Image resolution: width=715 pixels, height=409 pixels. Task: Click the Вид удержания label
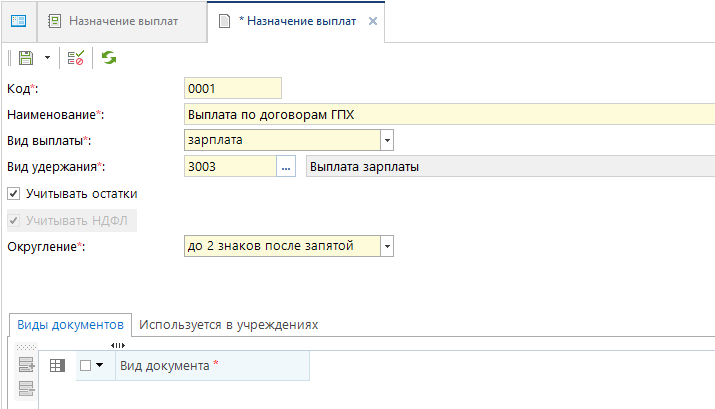pos(56,167)
